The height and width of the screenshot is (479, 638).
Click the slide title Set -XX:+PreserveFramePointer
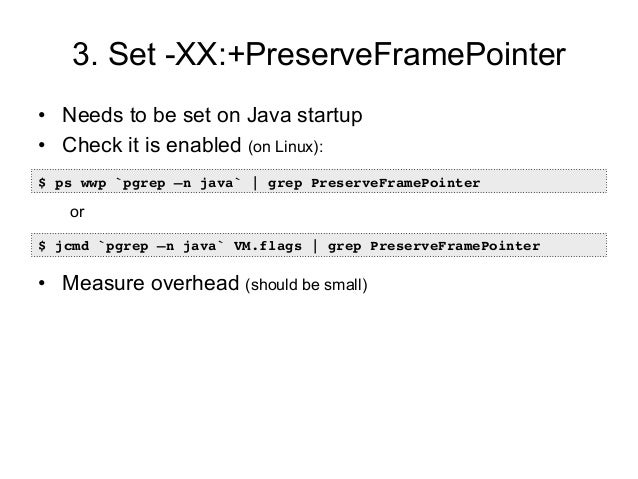[x=319, y=54]
